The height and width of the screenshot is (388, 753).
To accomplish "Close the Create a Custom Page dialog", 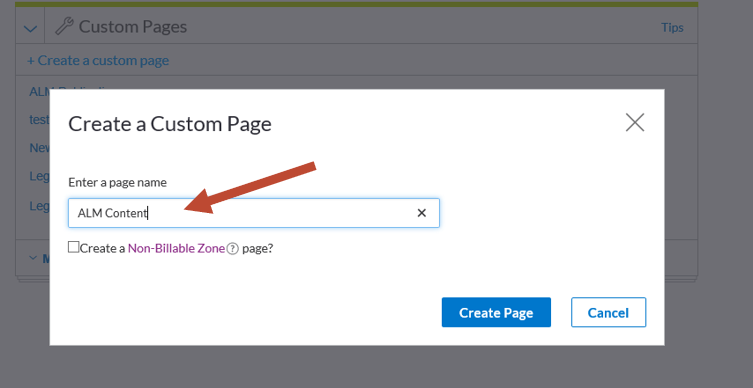I will [x=635, y=122].
